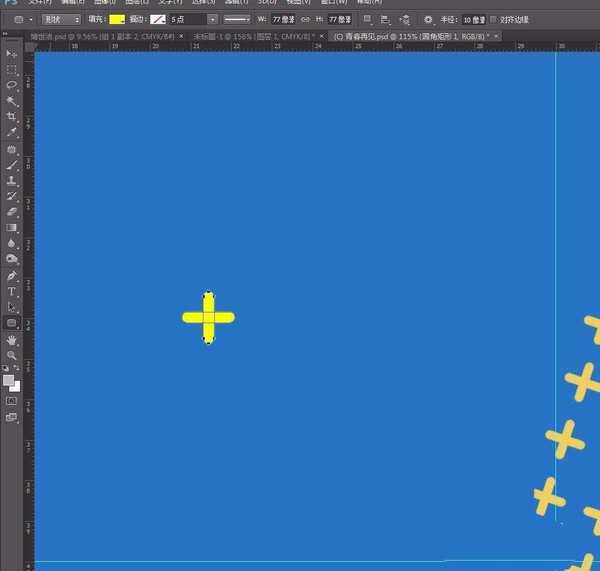Viewport: 600px width, 571px height.
Task: Open the yellow fill color swatch
Action: click(117, 20)
